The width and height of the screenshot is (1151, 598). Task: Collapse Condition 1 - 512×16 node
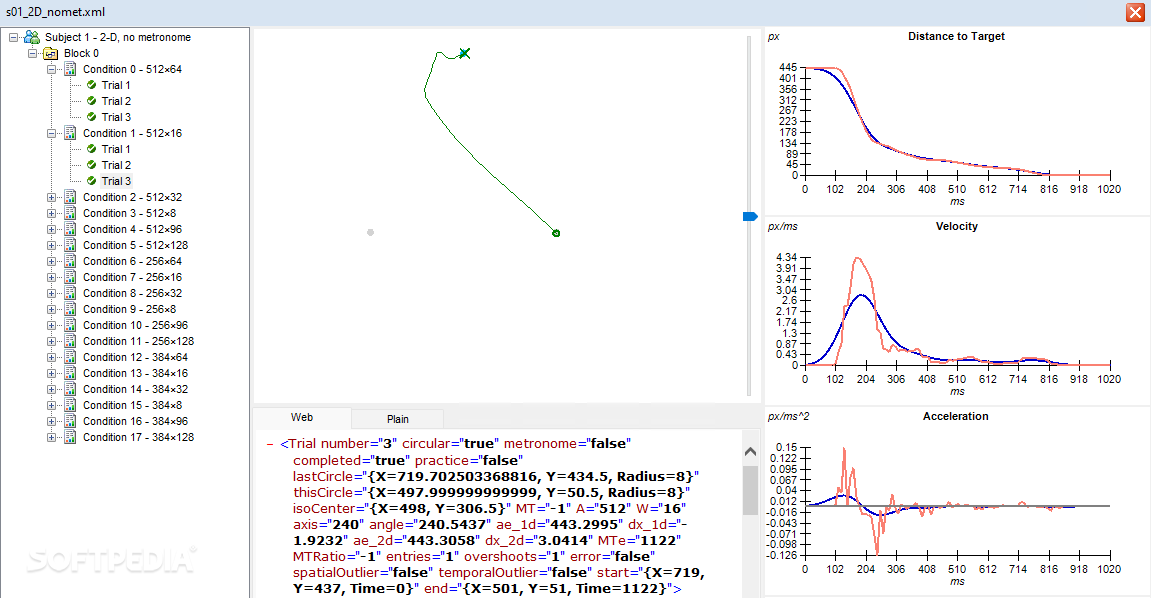pos(51,133)
